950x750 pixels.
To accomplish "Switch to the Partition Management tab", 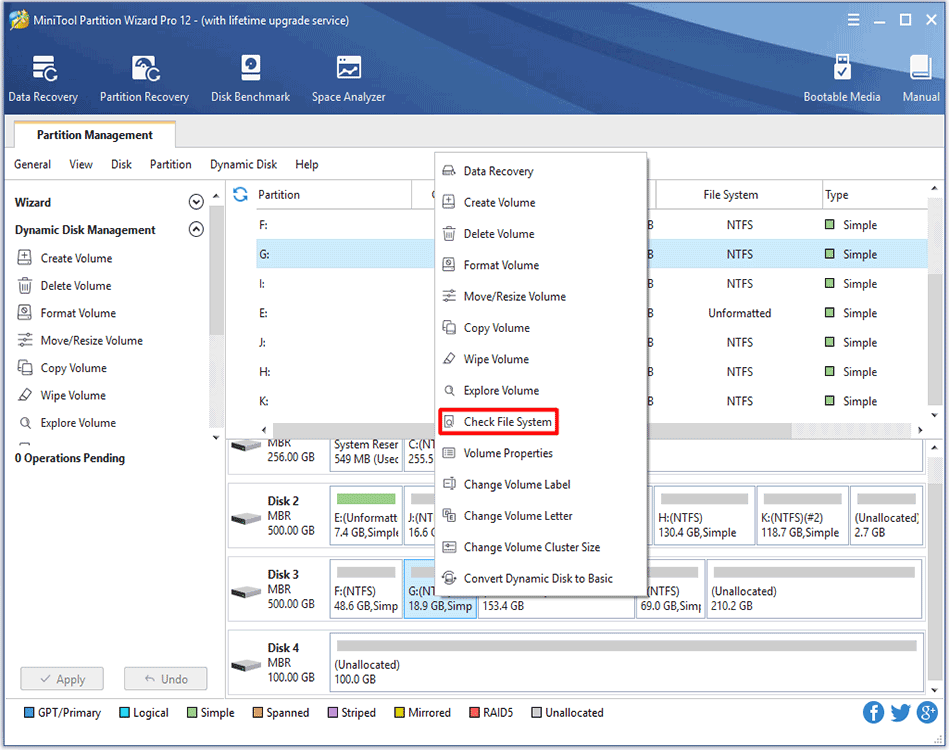I will [94, 134].
